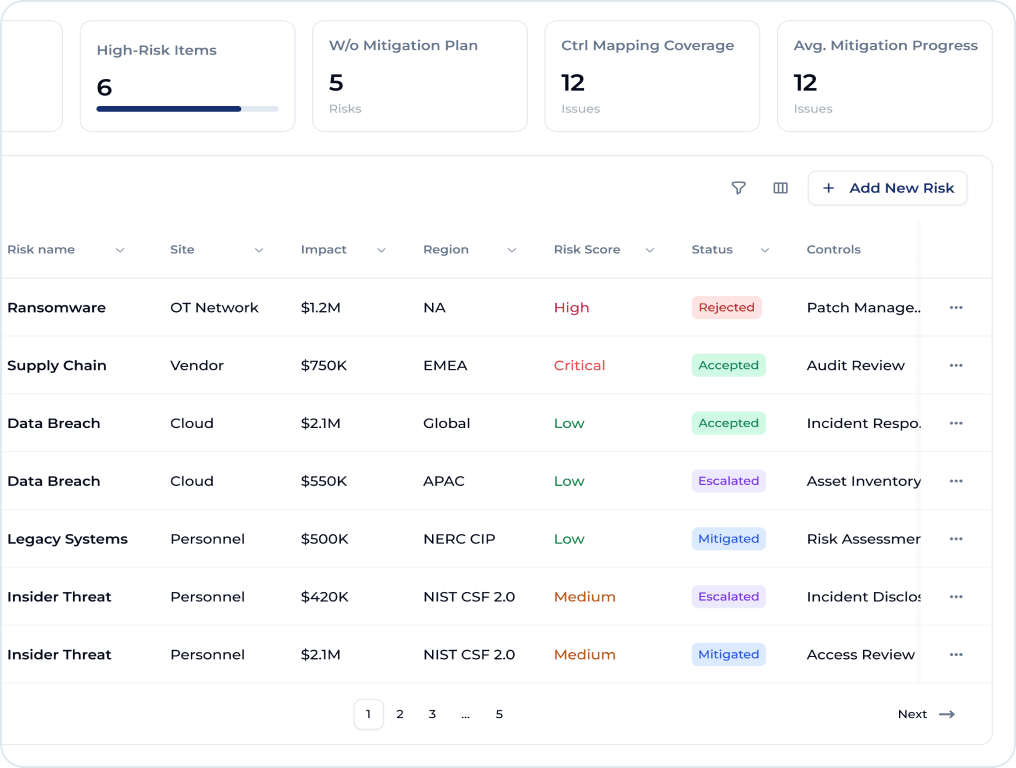The image size is (1016, 768).
Task: Go to page 3 in pagination
Action: pyautogui.click(x=432, y=714)
